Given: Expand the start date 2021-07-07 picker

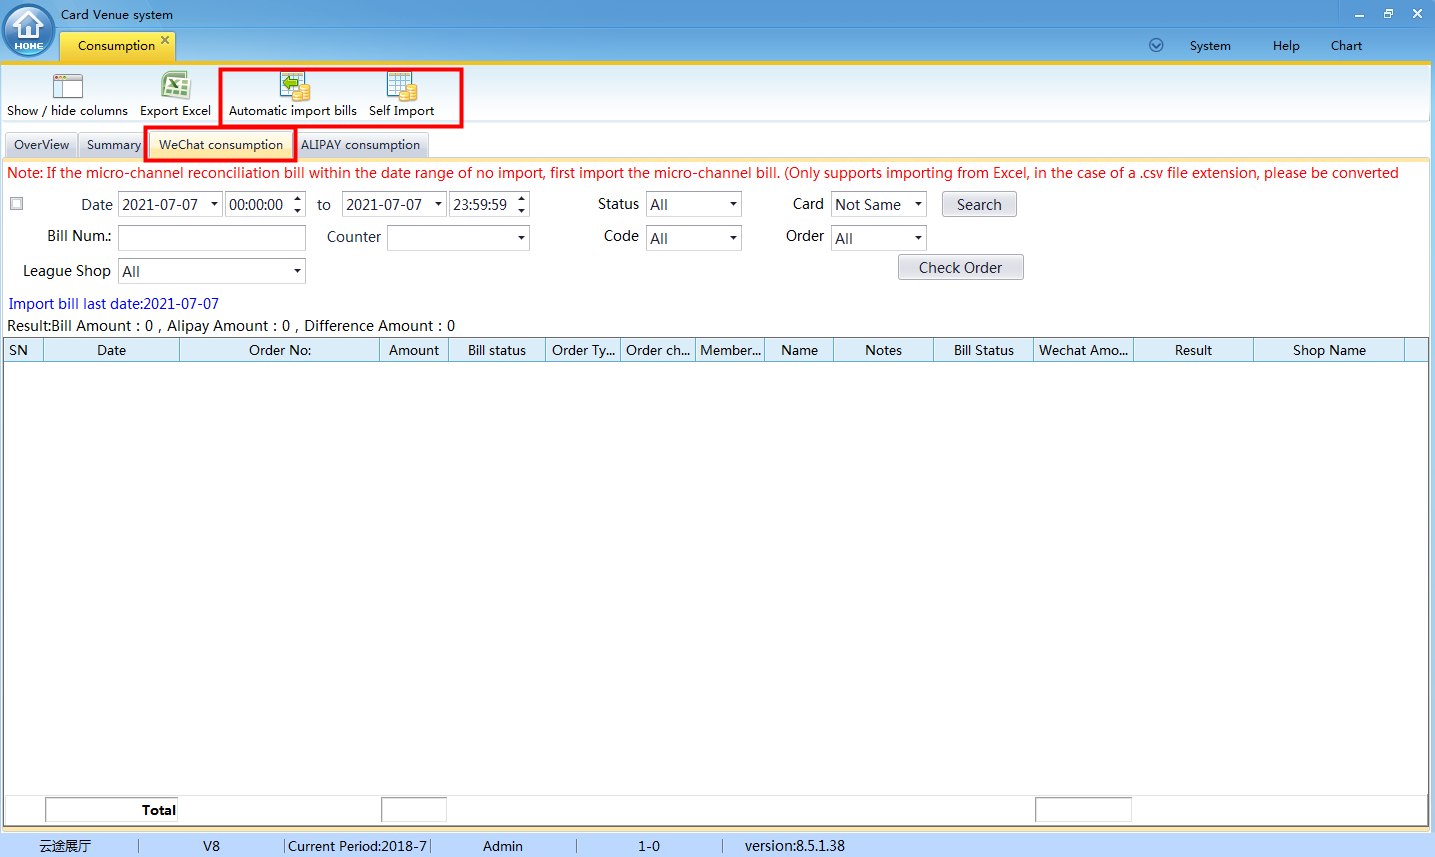Looking at the screenshot, I should coord(214,205).
